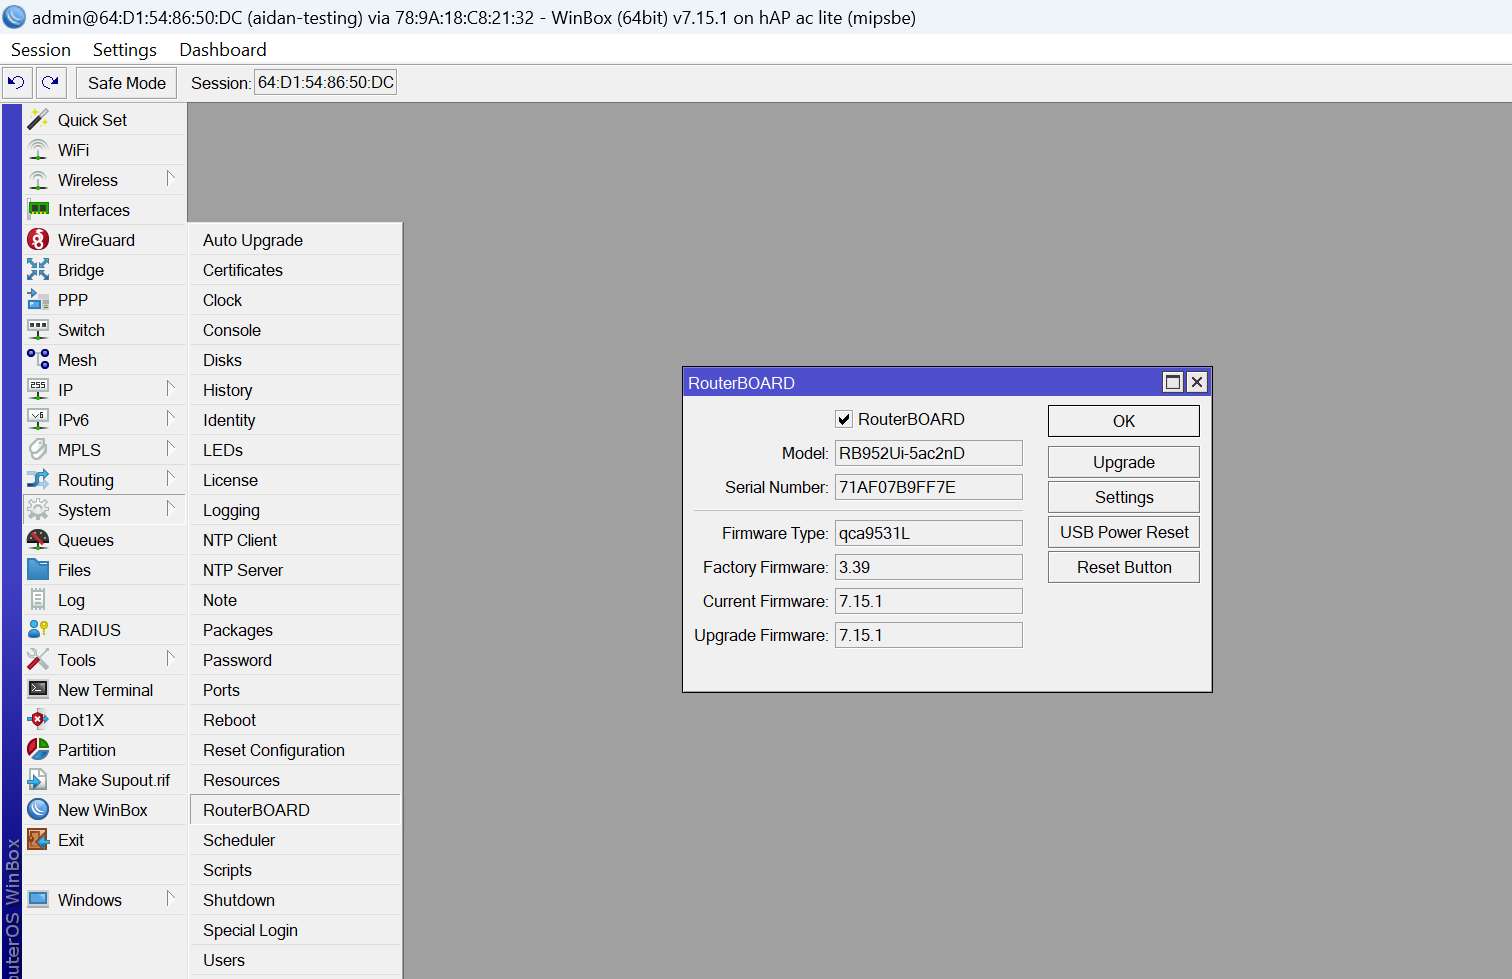Toggle Safe Mode button
This screenshot has height=979, width=1512.
[127, 83]
